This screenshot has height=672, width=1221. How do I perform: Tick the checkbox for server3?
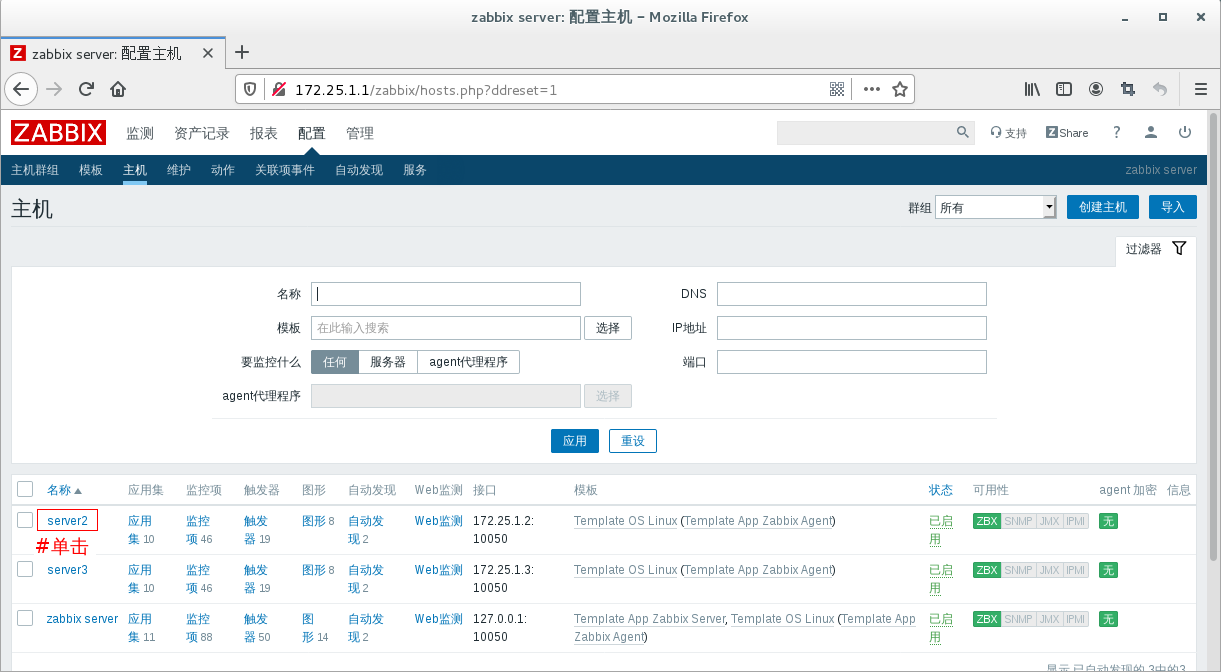[25, 569]
